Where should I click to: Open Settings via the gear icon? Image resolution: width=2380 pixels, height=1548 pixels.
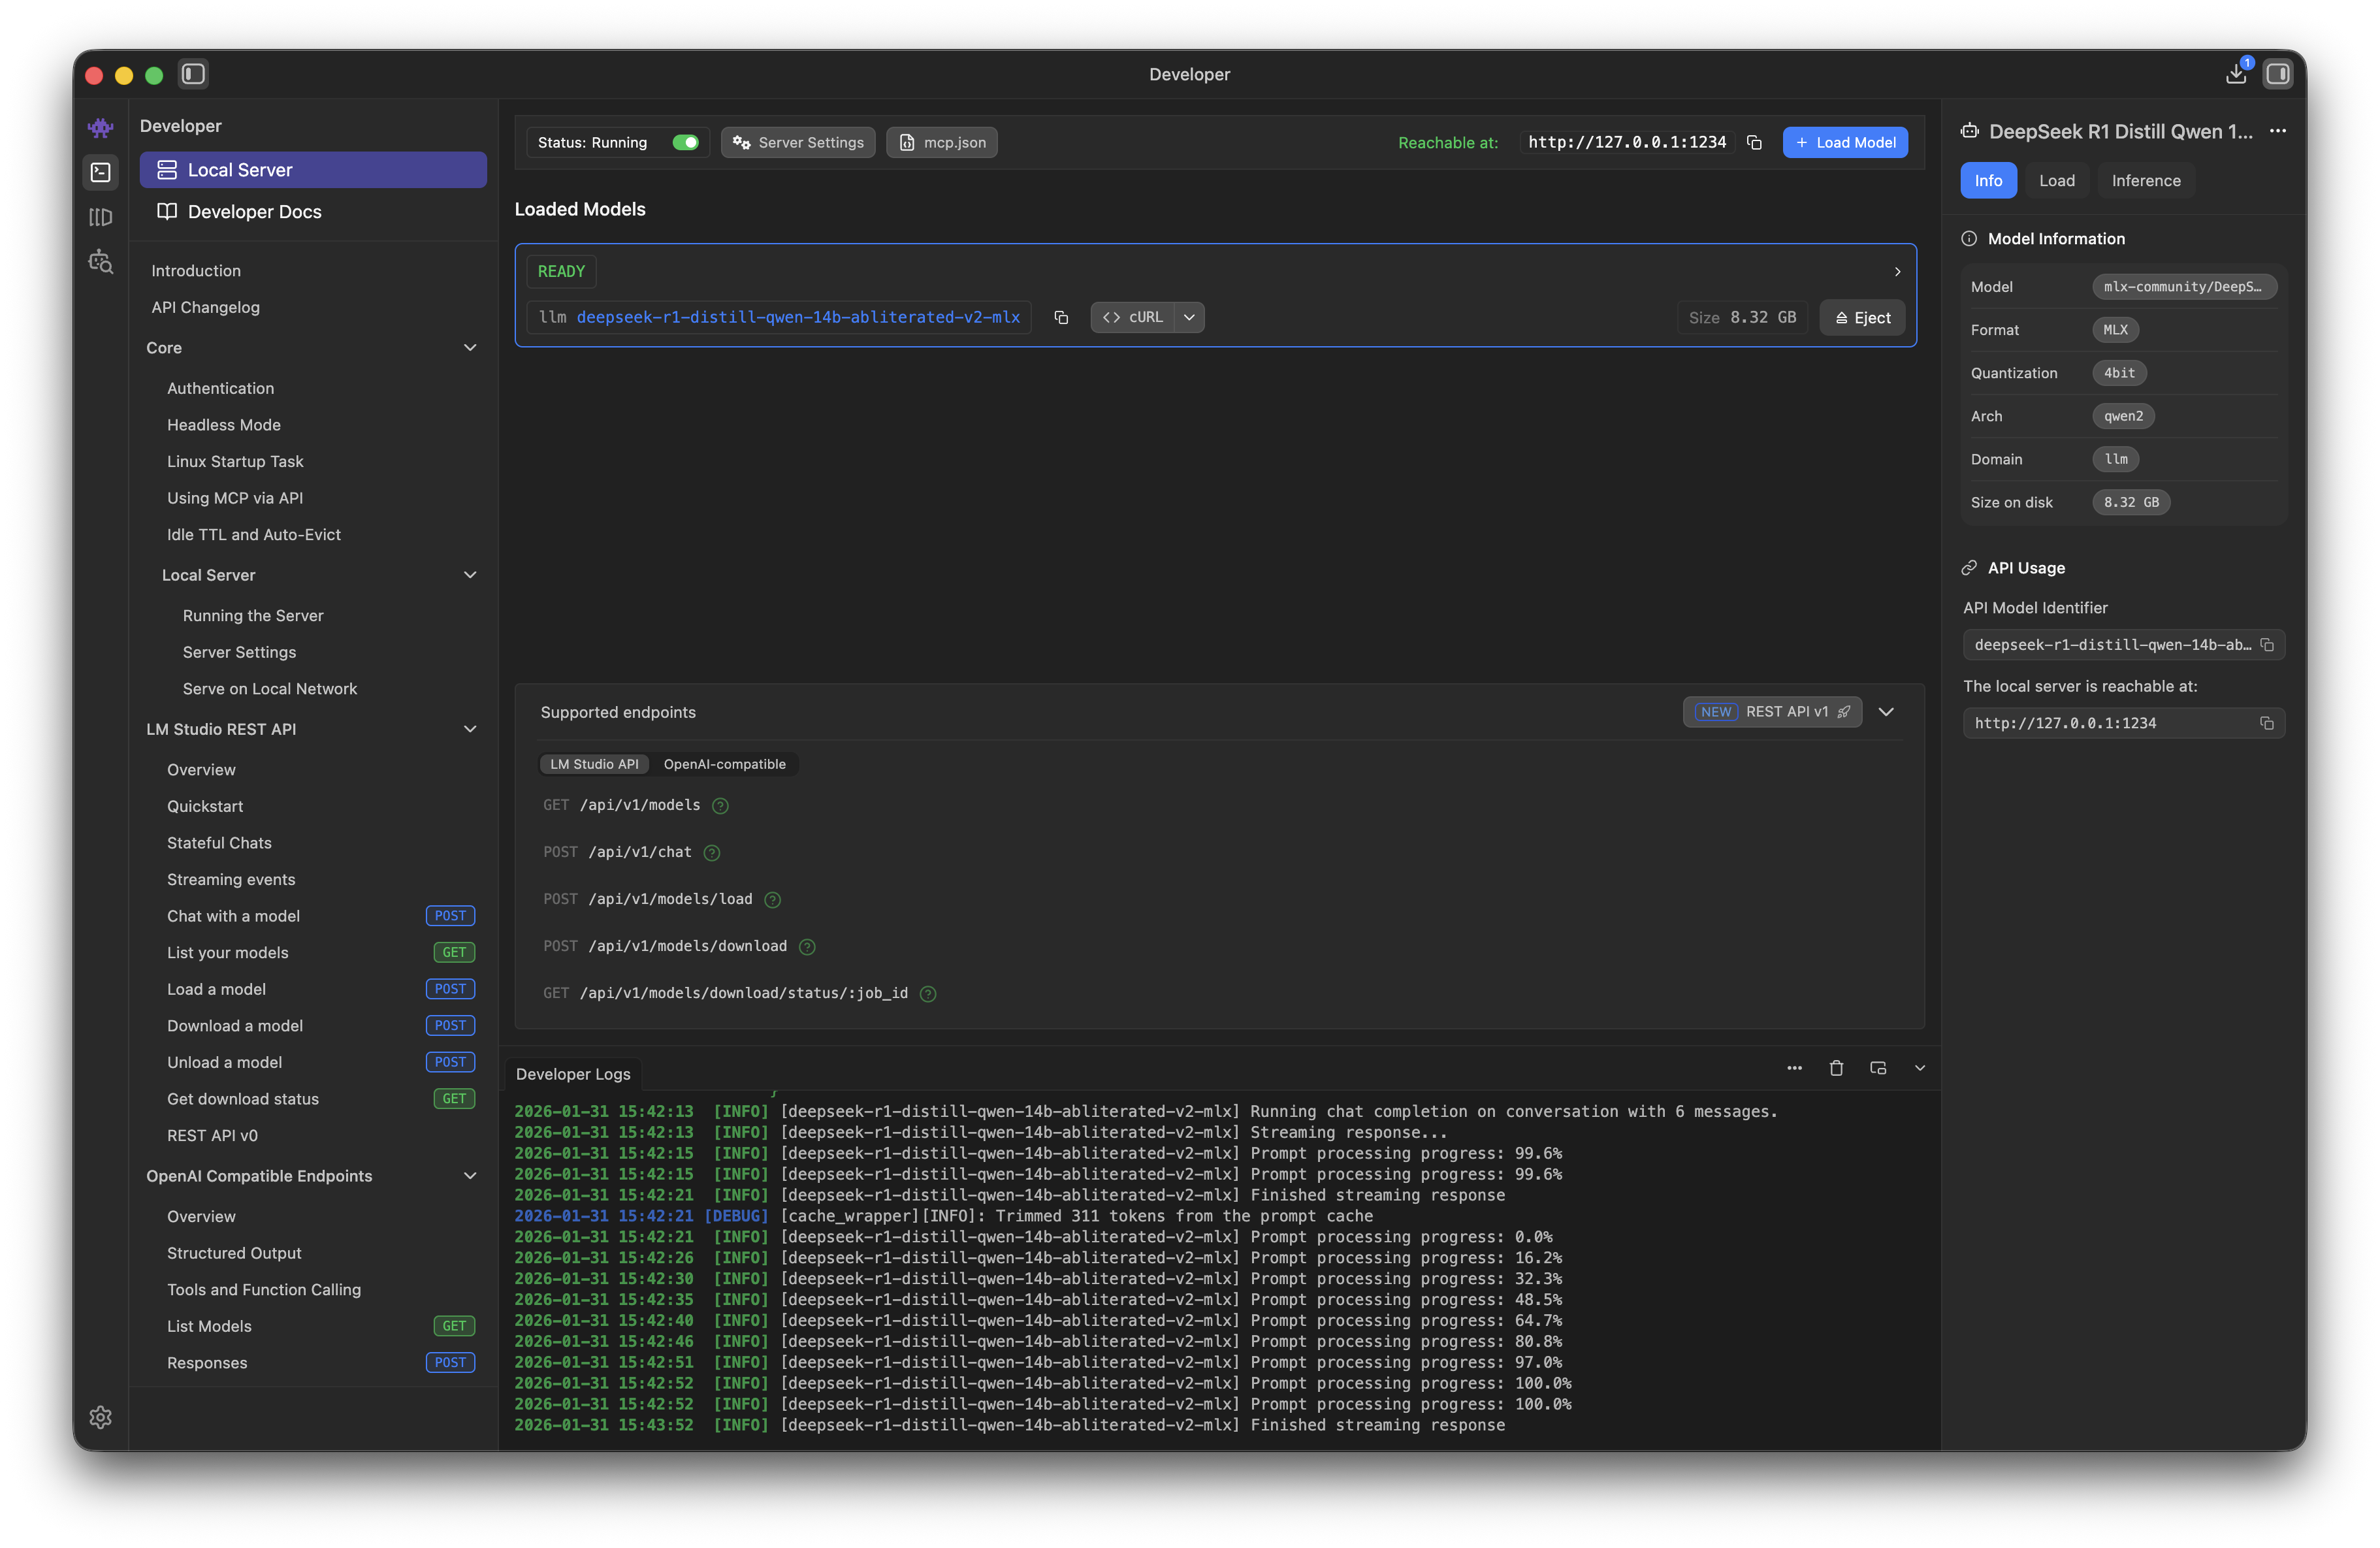pos(100,1417)
